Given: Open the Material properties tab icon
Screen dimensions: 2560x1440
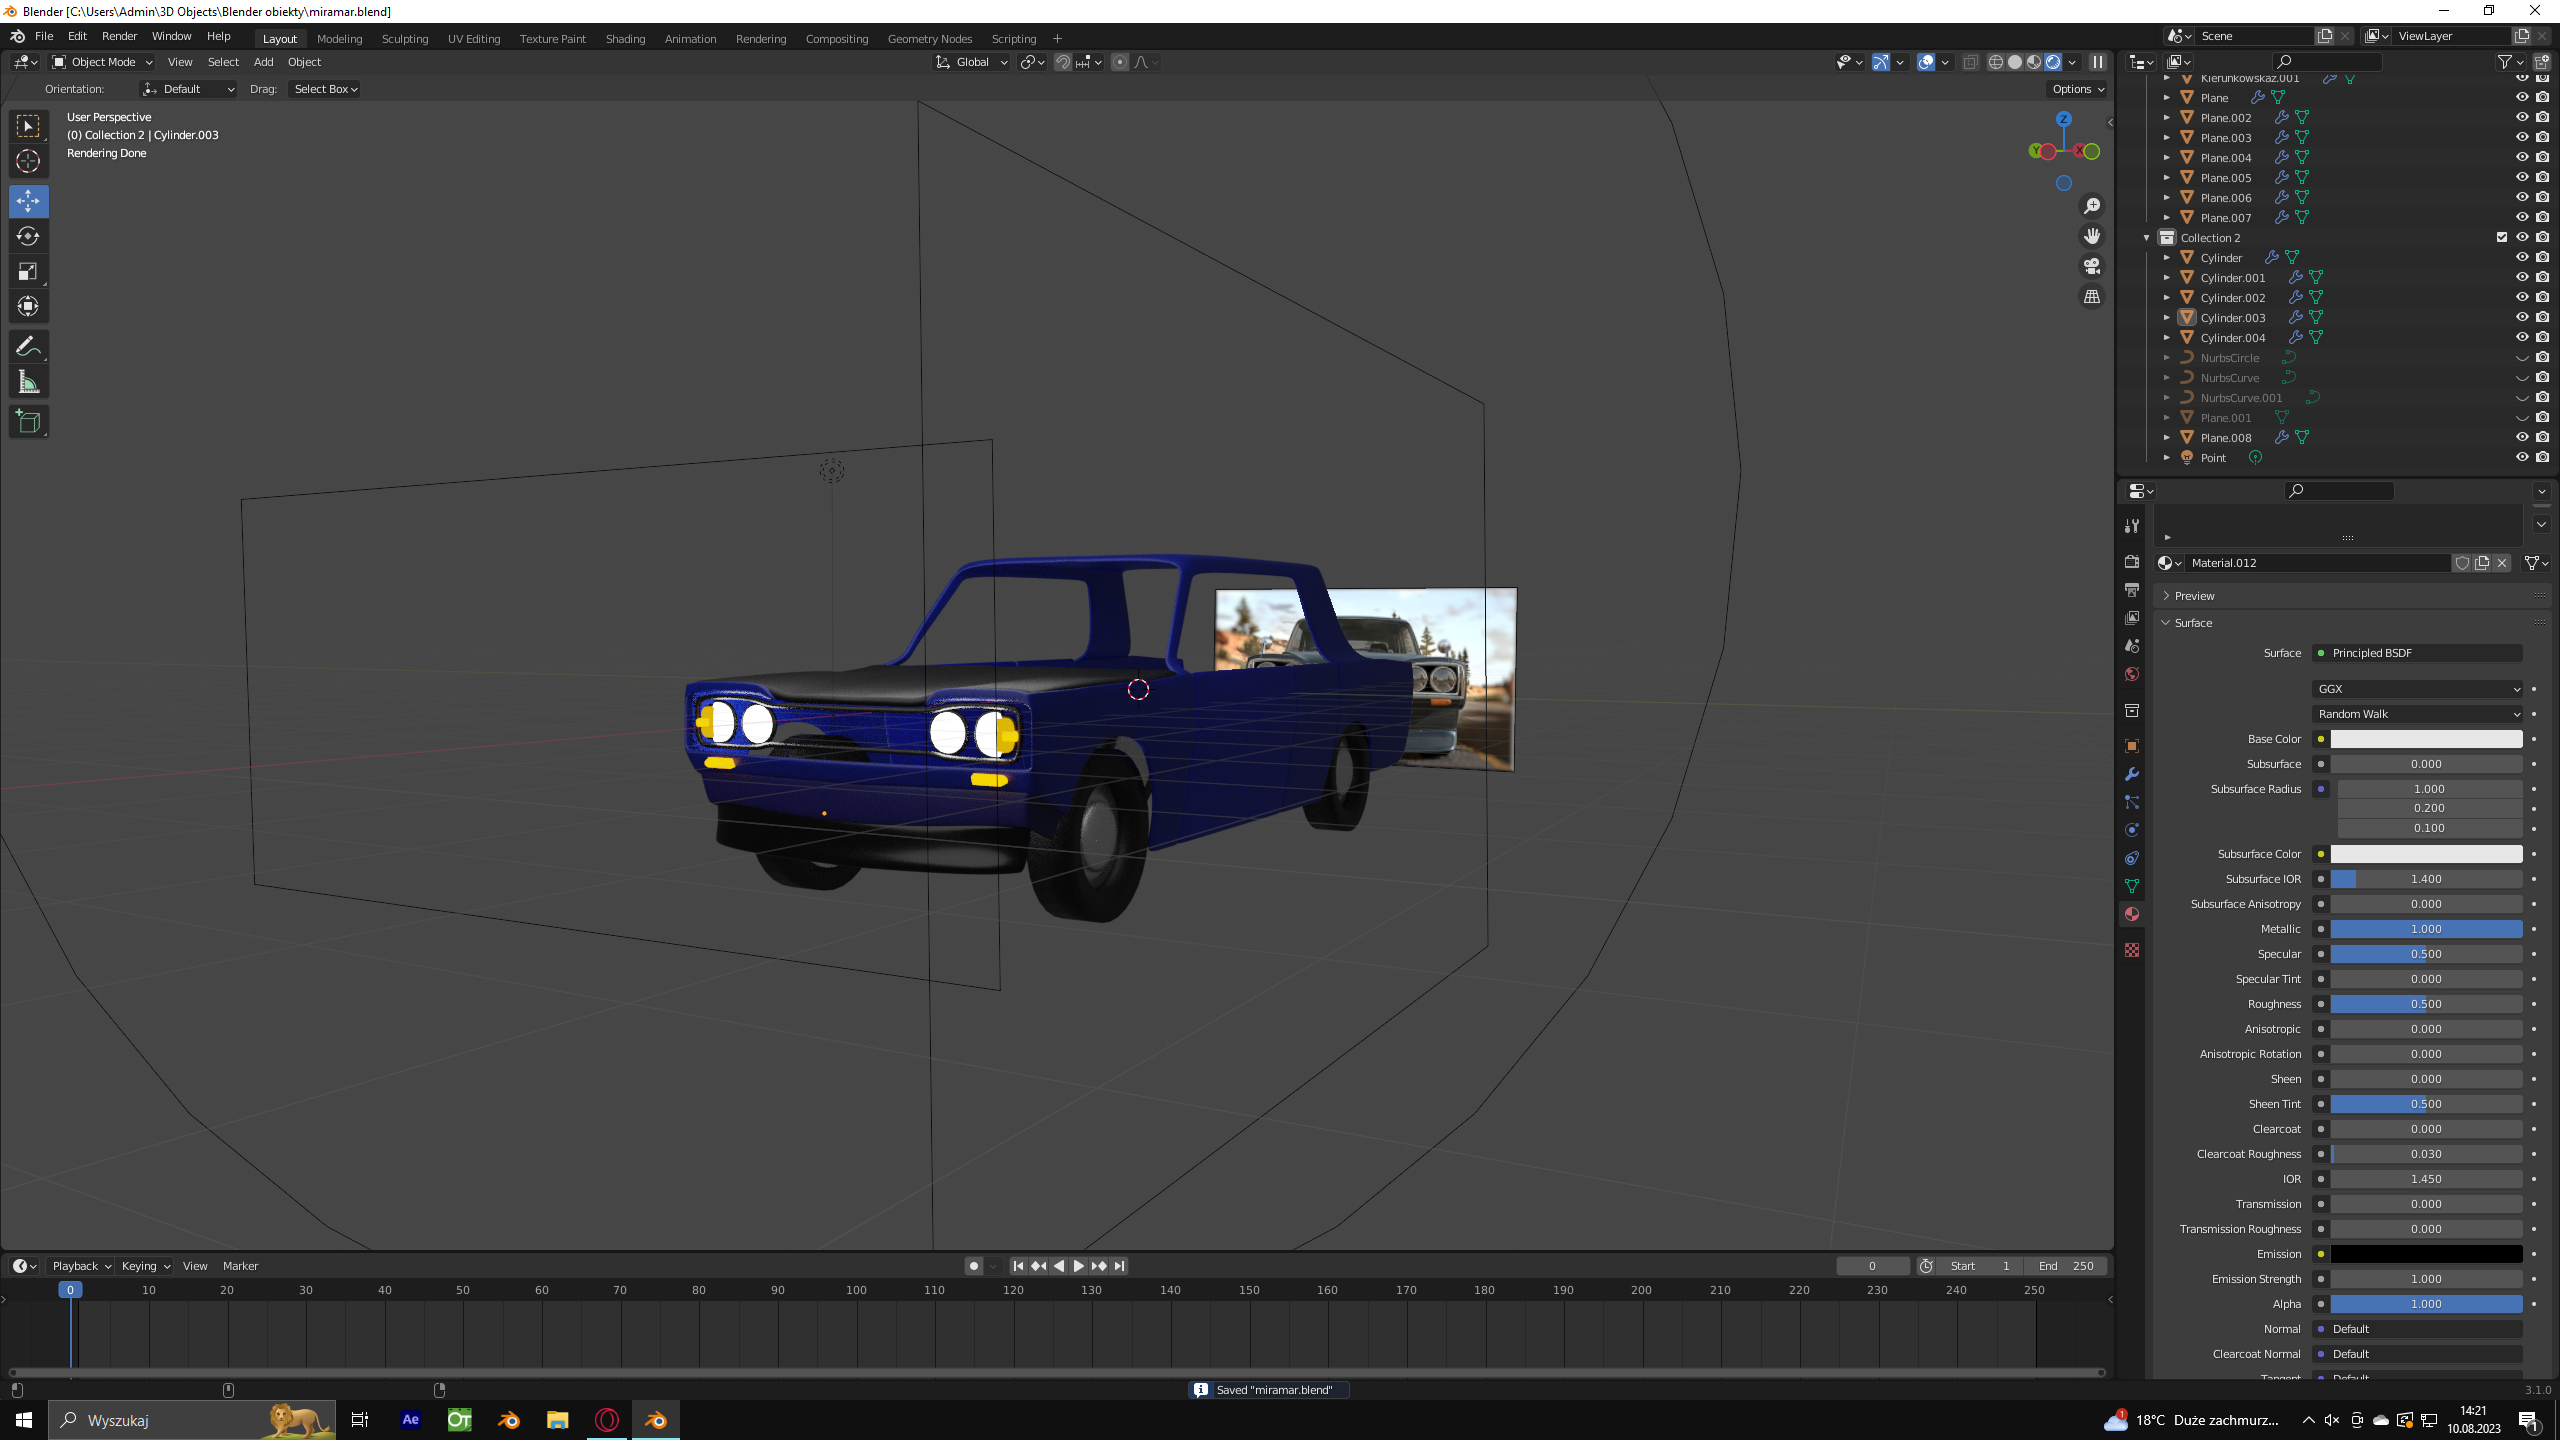Looking at the screenshot, I should click(2131, 914).
